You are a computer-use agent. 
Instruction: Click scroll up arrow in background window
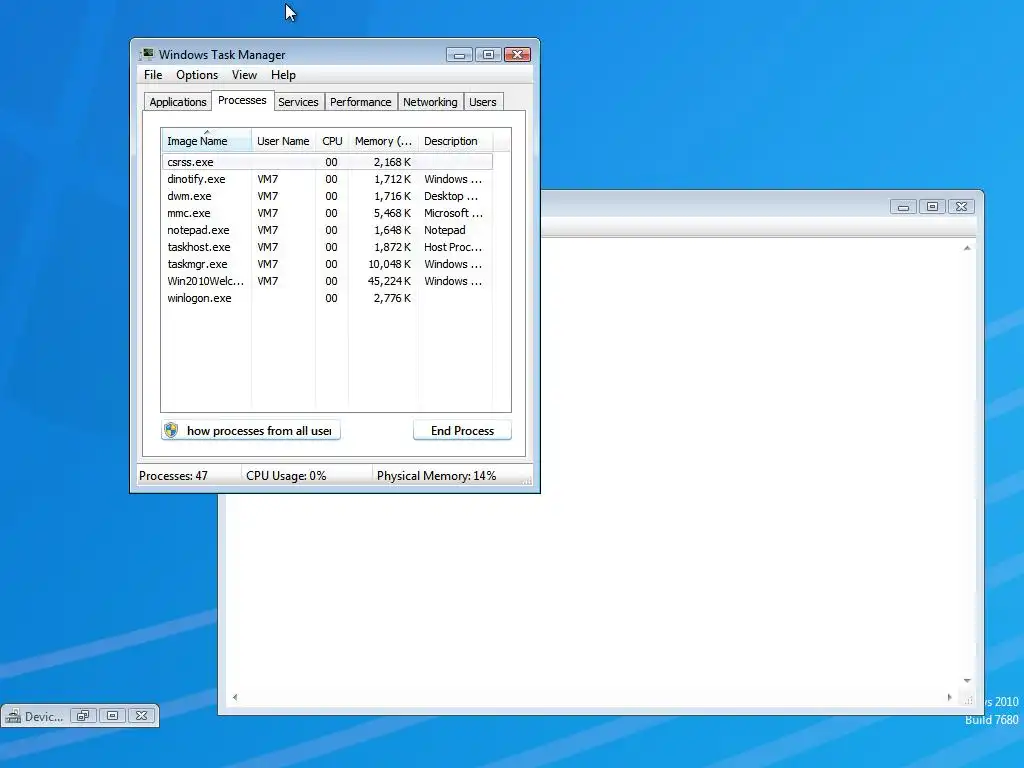[x=967, y=248]
